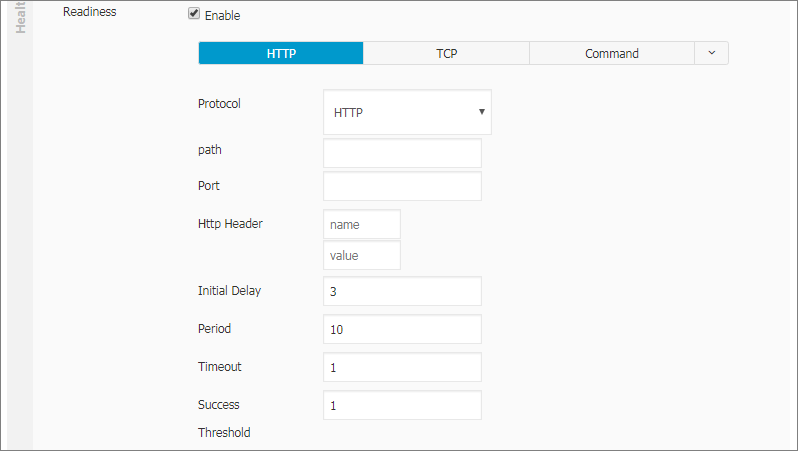
Task: Click the Protocol field label
Action: tap(219, 104)
